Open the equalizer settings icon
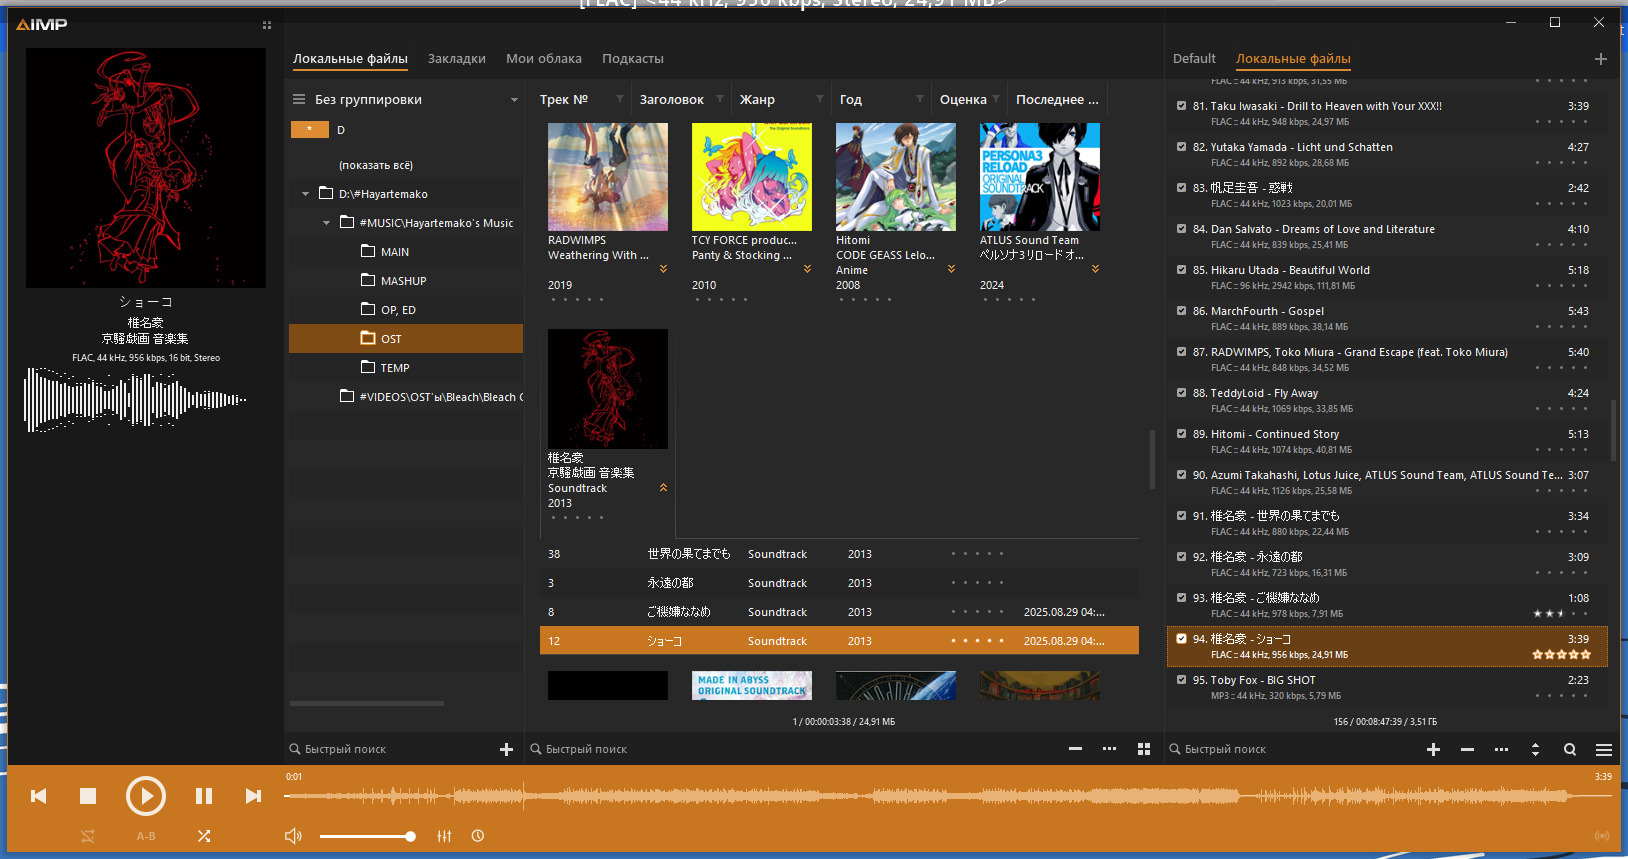The height and width of the screenshot is (859, 1628). (x=444, y=836)
